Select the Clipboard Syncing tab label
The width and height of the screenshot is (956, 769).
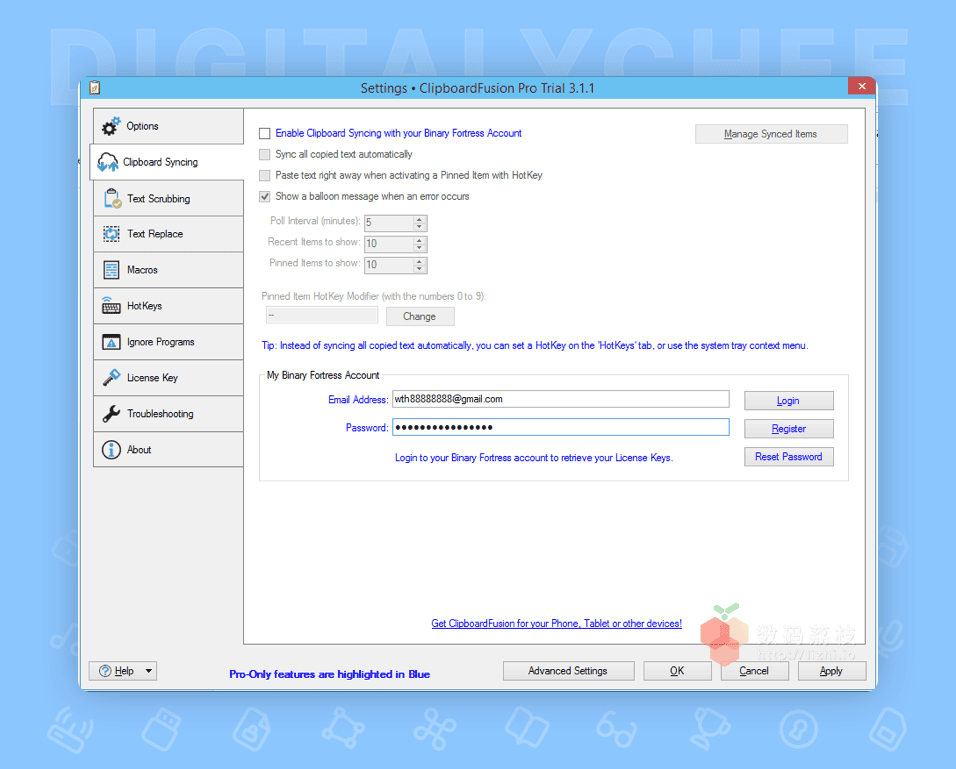pyautogui.click(x=160, y=162)
